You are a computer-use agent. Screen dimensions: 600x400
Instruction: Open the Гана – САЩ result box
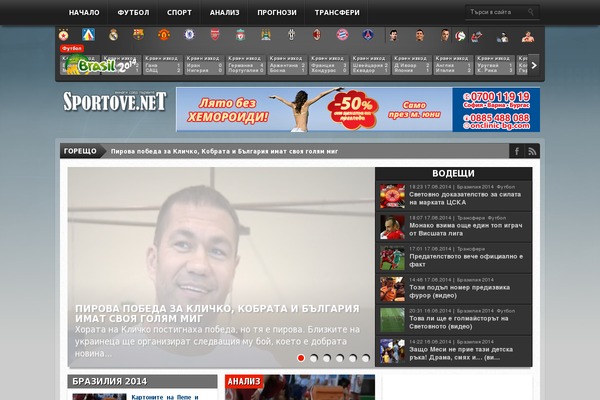point(163,65)
